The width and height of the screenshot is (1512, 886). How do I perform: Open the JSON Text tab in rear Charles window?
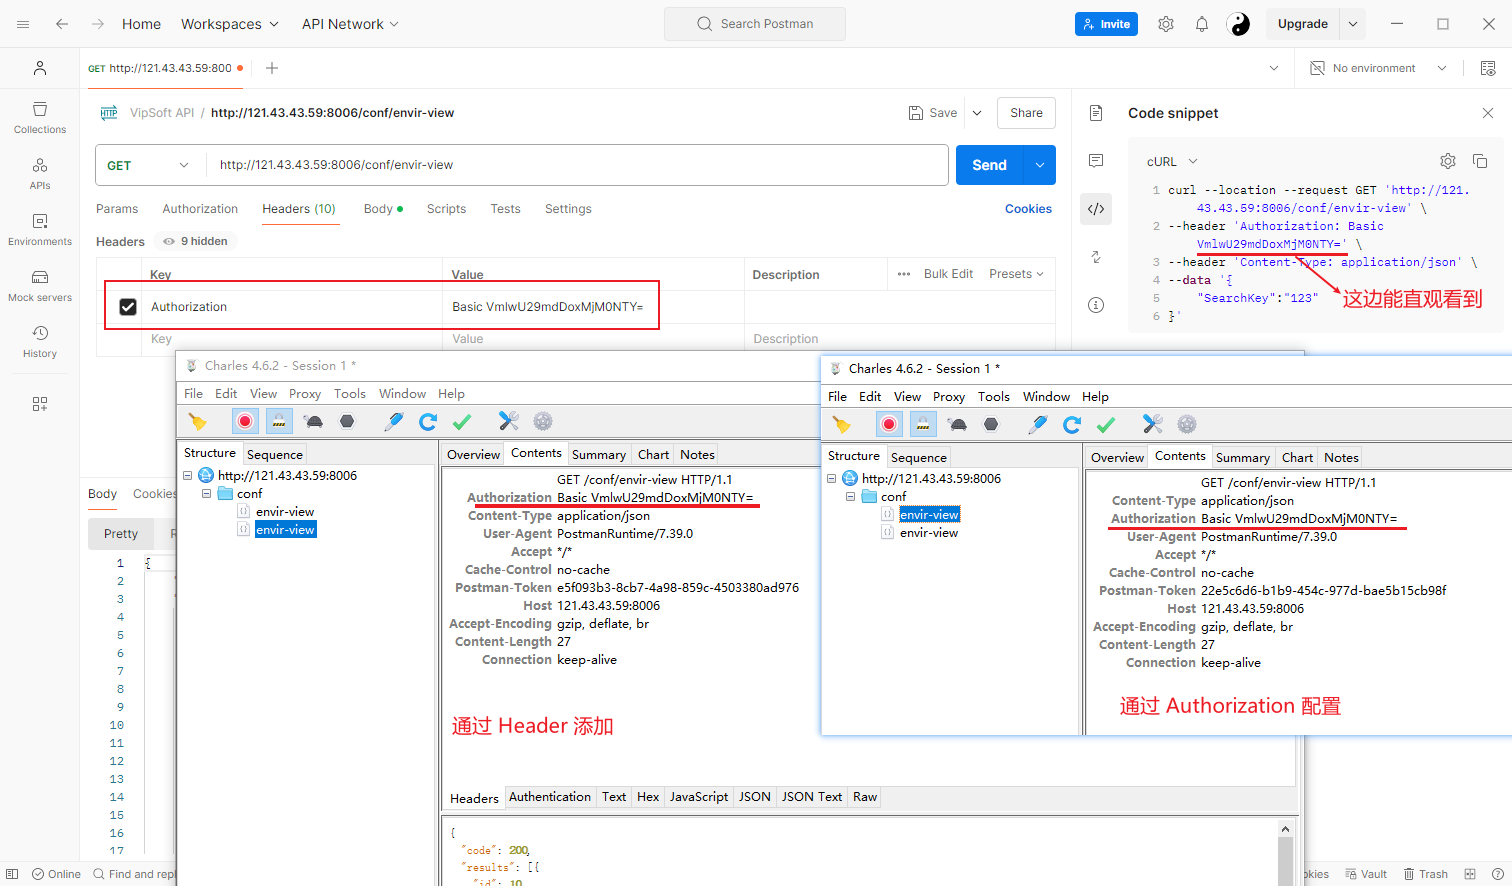click(812, 797)
